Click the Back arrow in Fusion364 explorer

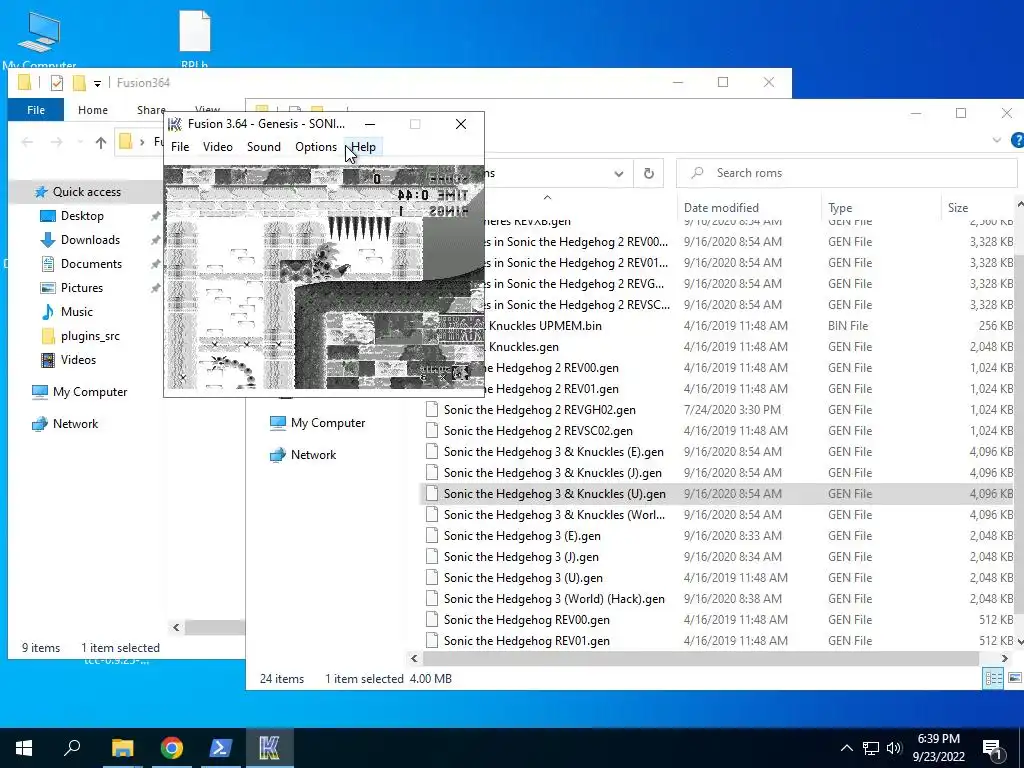tap(27, 142)
